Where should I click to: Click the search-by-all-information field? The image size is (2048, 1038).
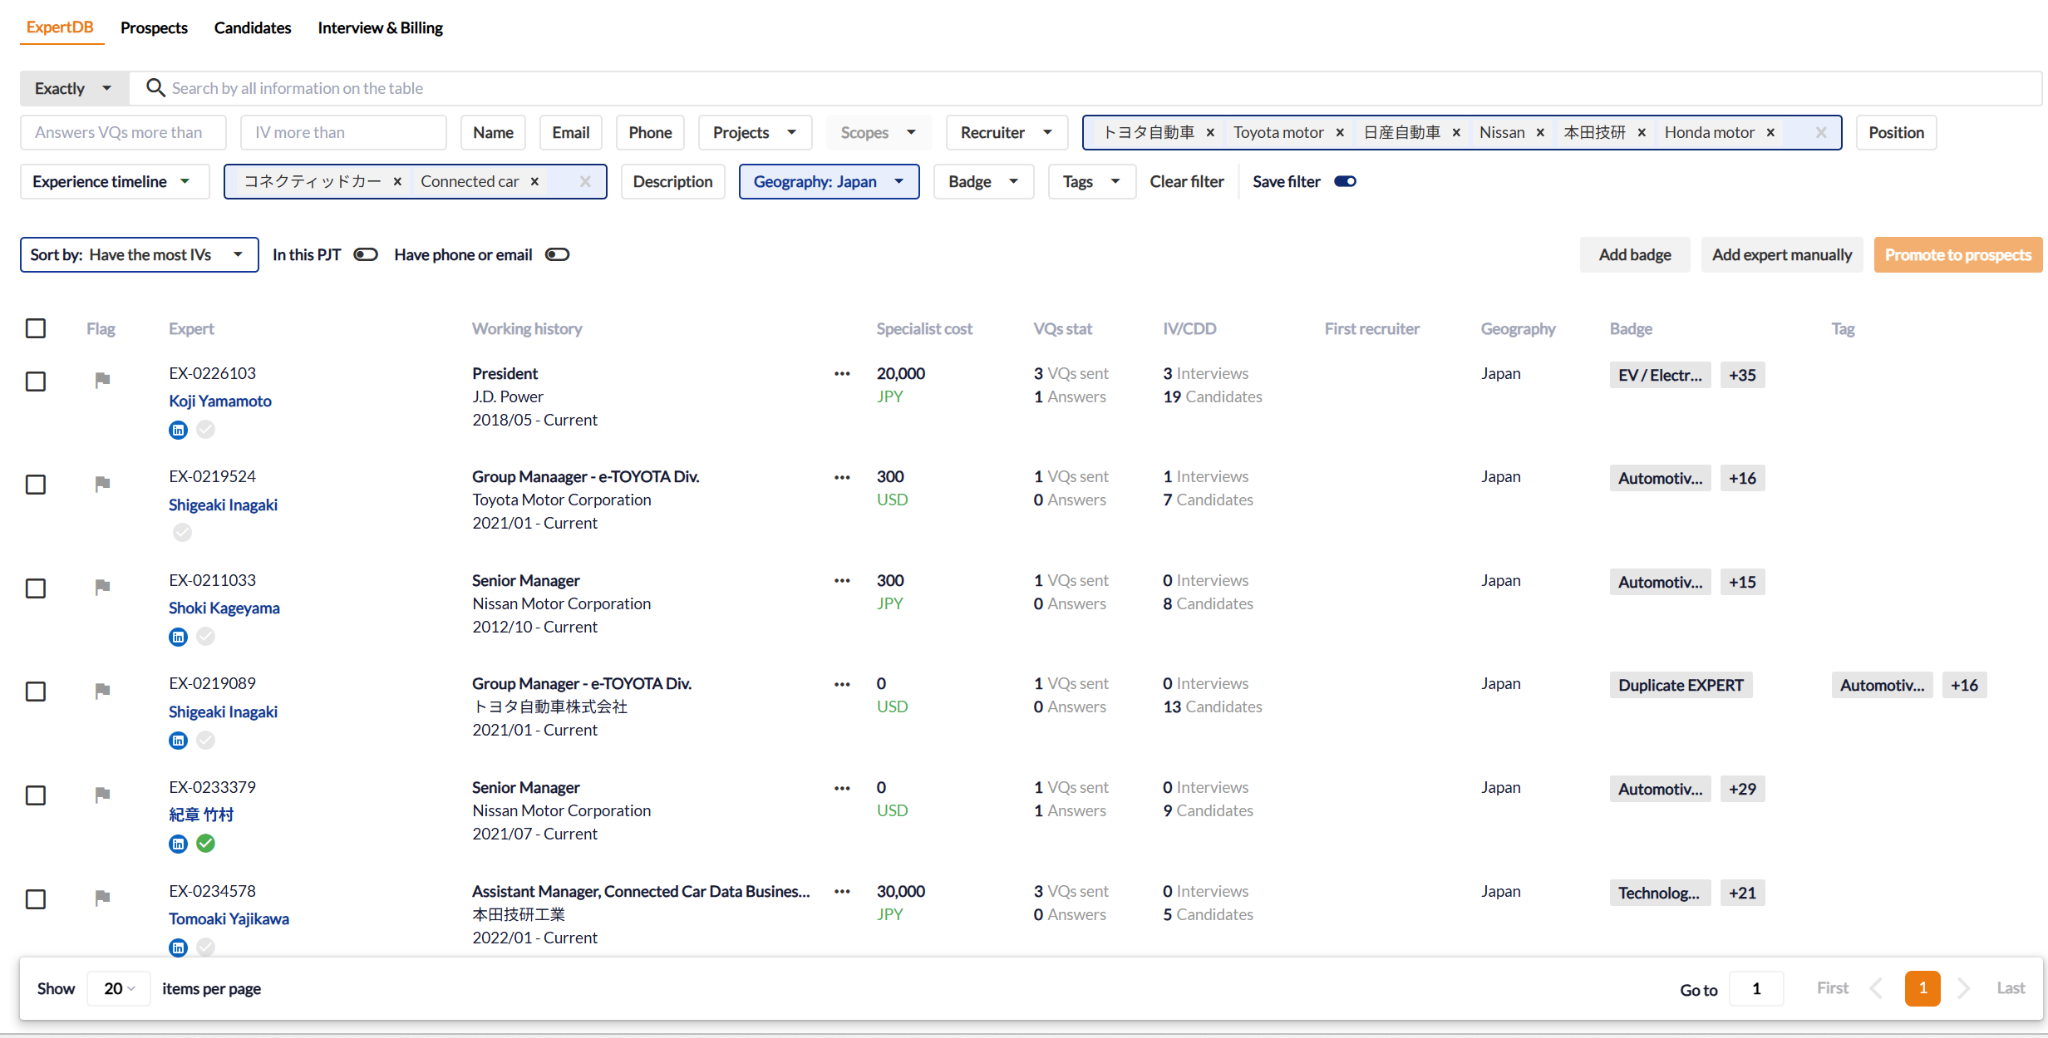click(1085, 88)
